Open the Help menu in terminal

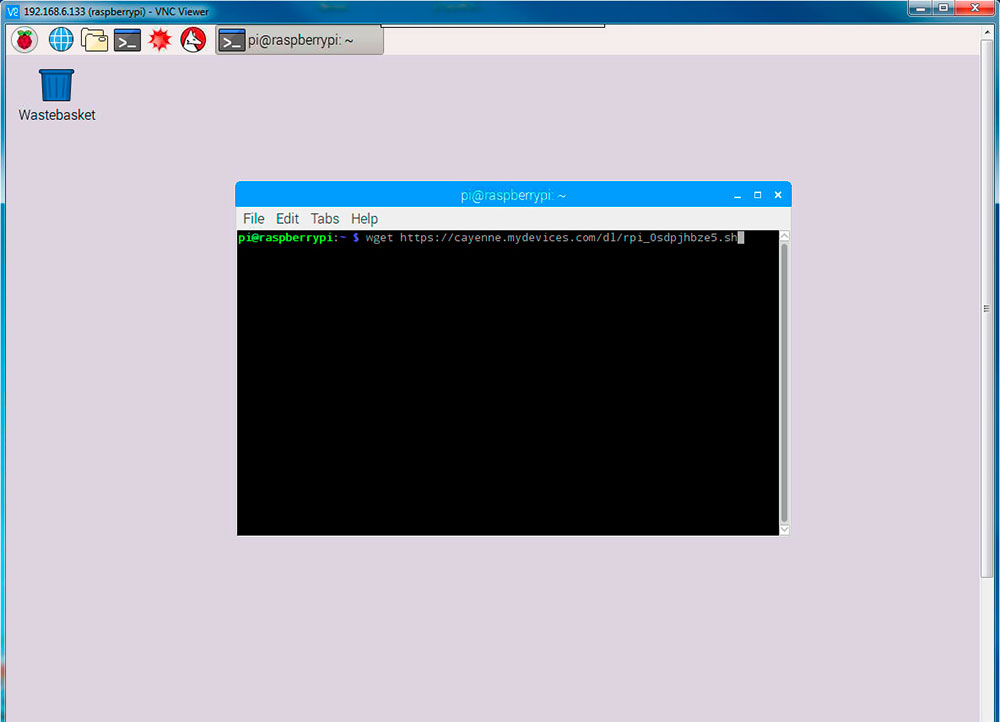[x=364, y=218]
